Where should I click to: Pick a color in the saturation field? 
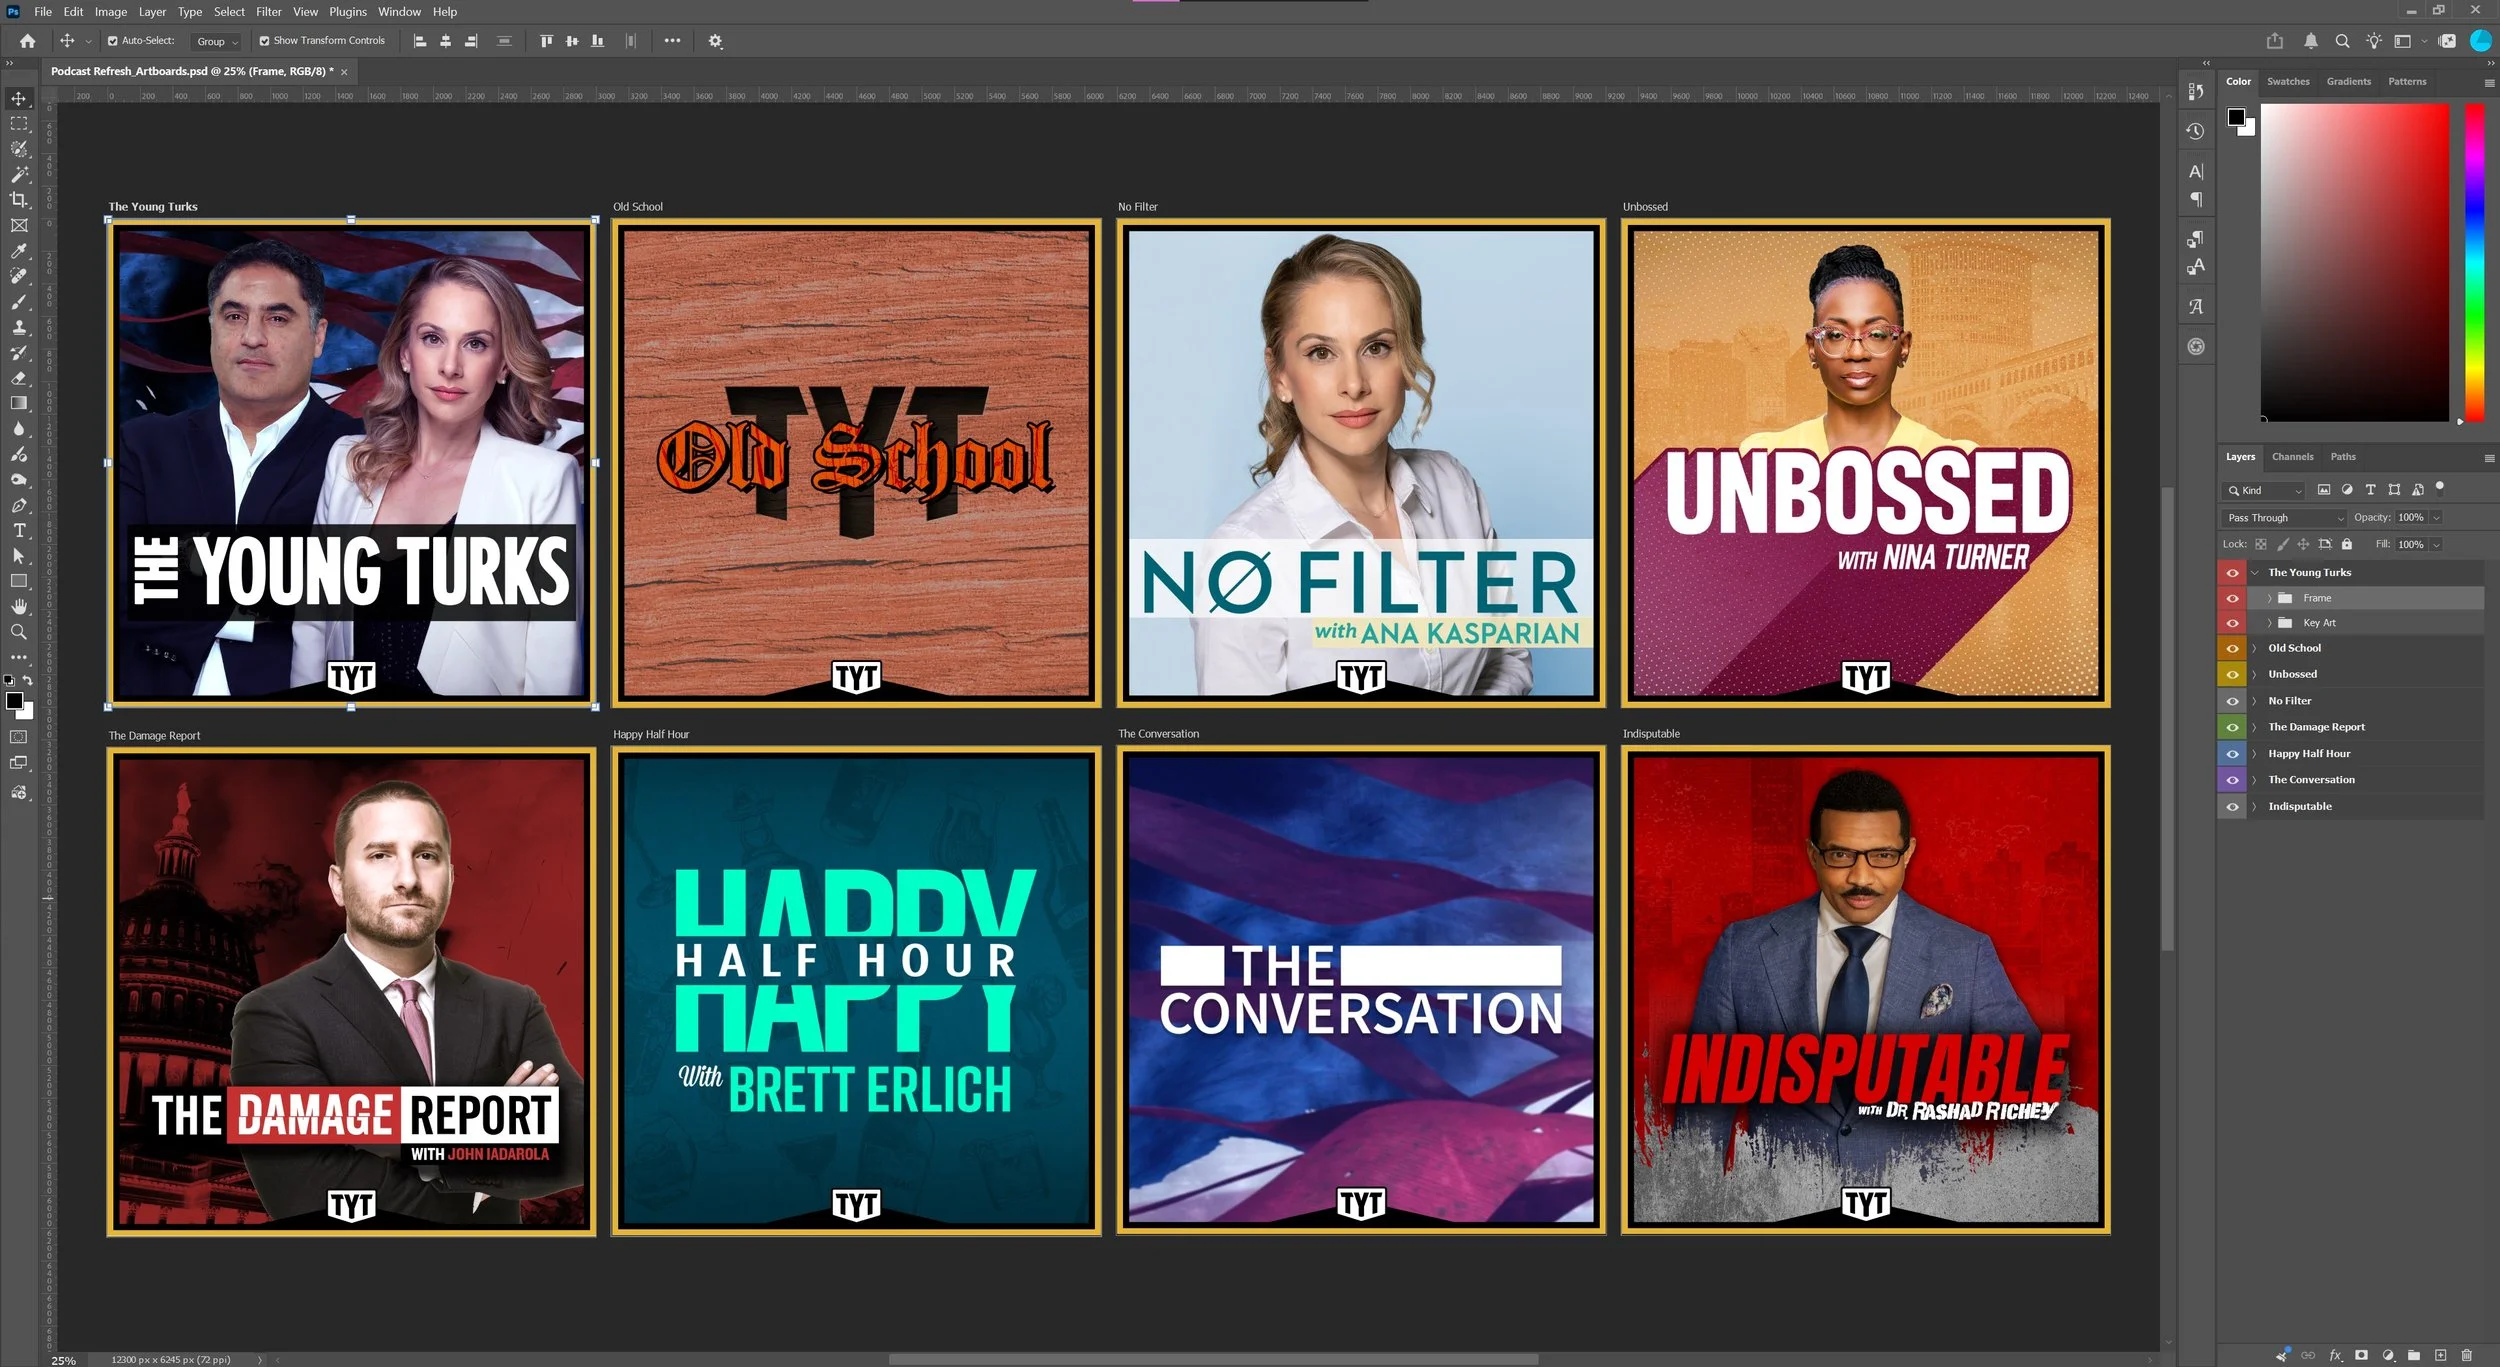pos(2355,262)
